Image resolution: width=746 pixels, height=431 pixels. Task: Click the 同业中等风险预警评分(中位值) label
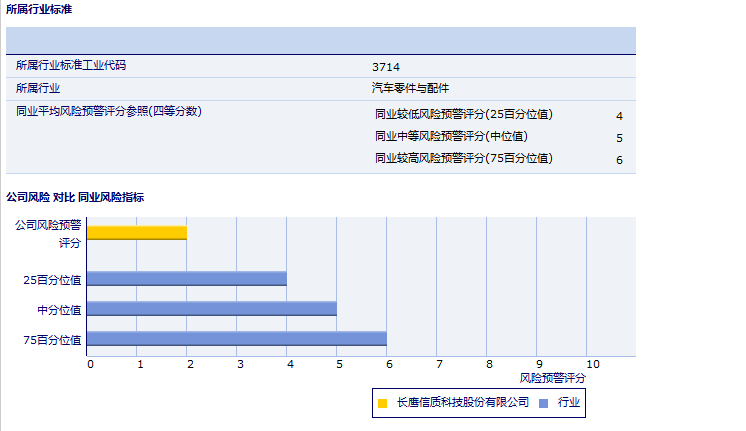451,136
